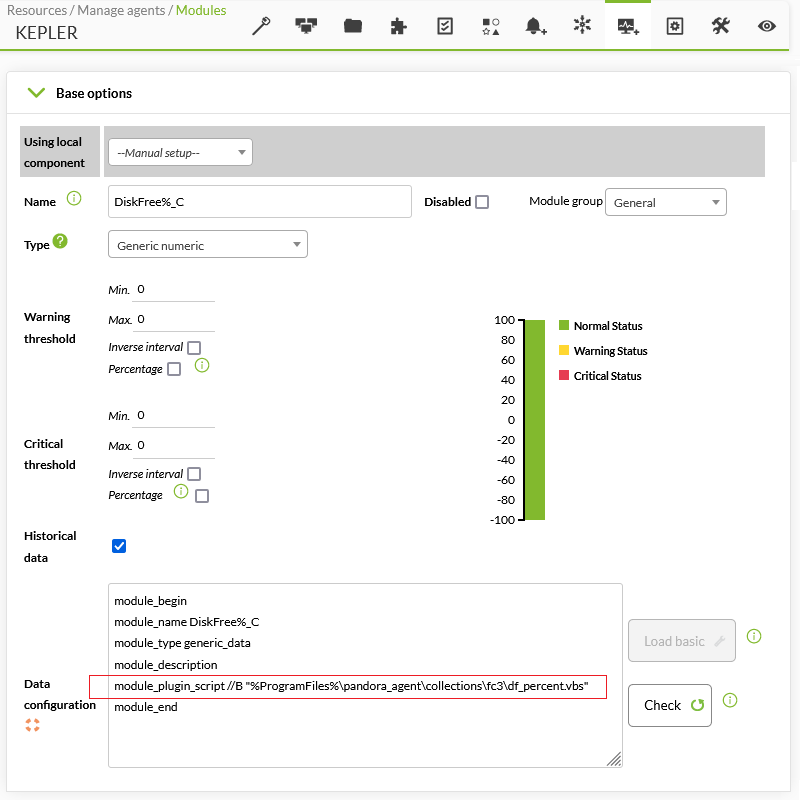The height and width of the screenshot is (800, 800).
Task: Click the green help icon beside Type
Action: pos(60,242)
